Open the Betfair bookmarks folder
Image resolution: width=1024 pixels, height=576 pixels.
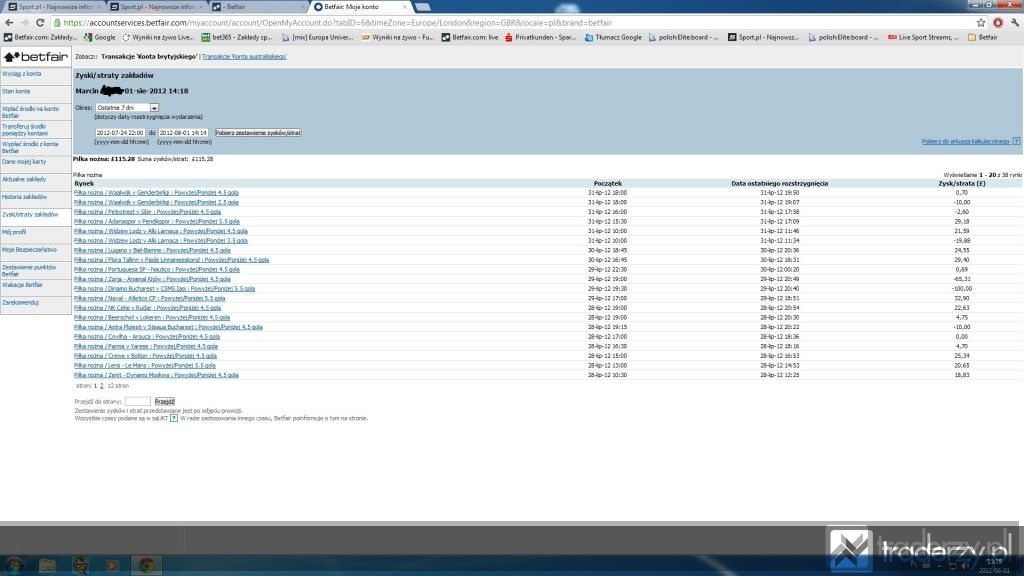pos(983,37)
